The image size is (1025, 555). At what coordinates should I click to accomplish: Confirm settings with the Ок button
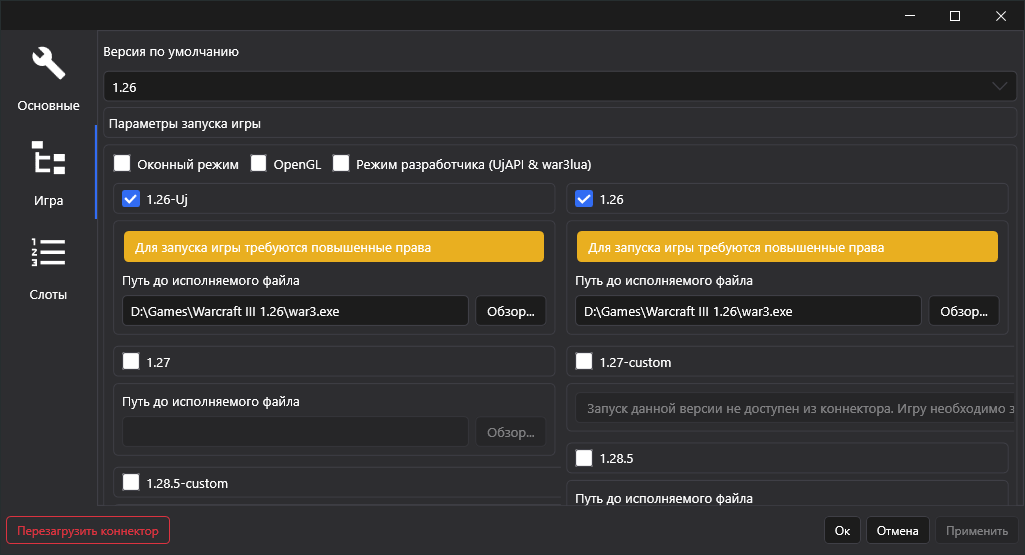coord(842,531)
